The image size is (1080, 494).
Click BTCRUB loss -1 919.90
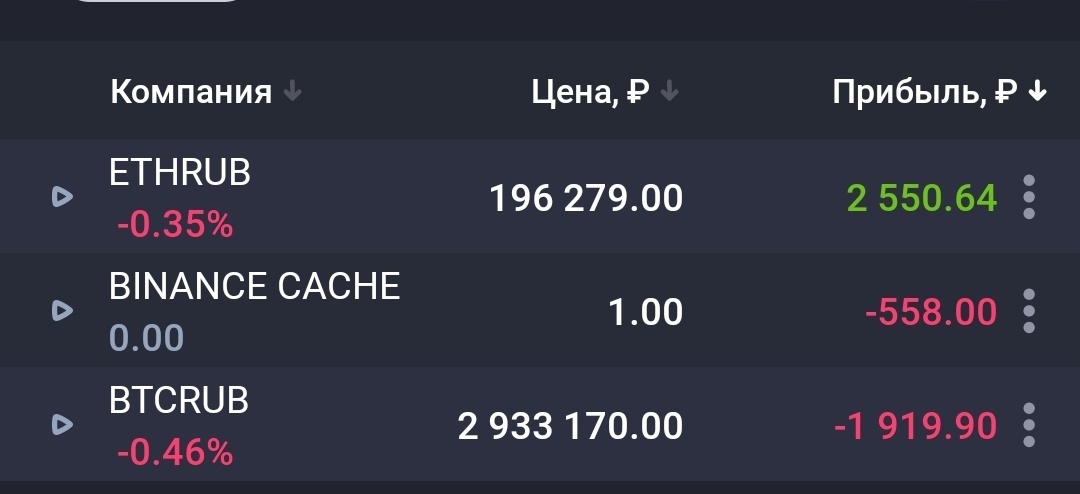915,426
